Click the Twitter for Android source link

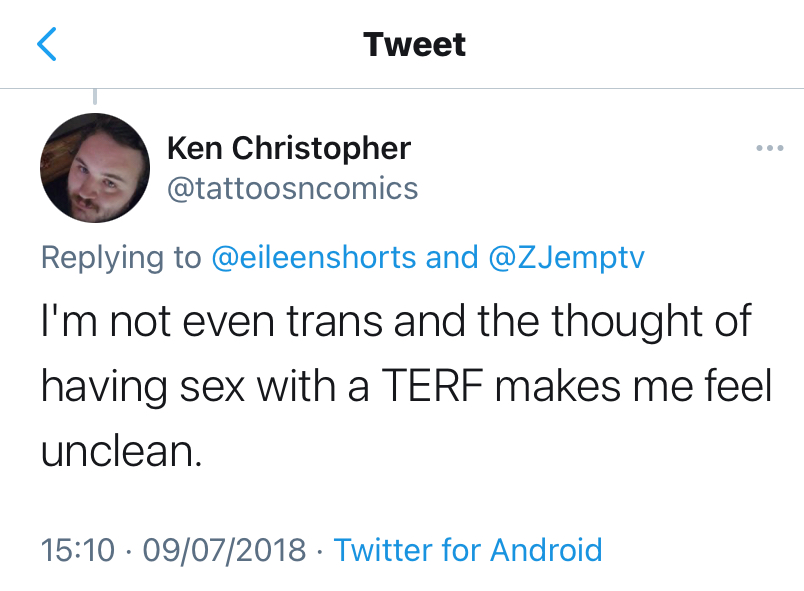pyautogui.click(x=467, y=549)
